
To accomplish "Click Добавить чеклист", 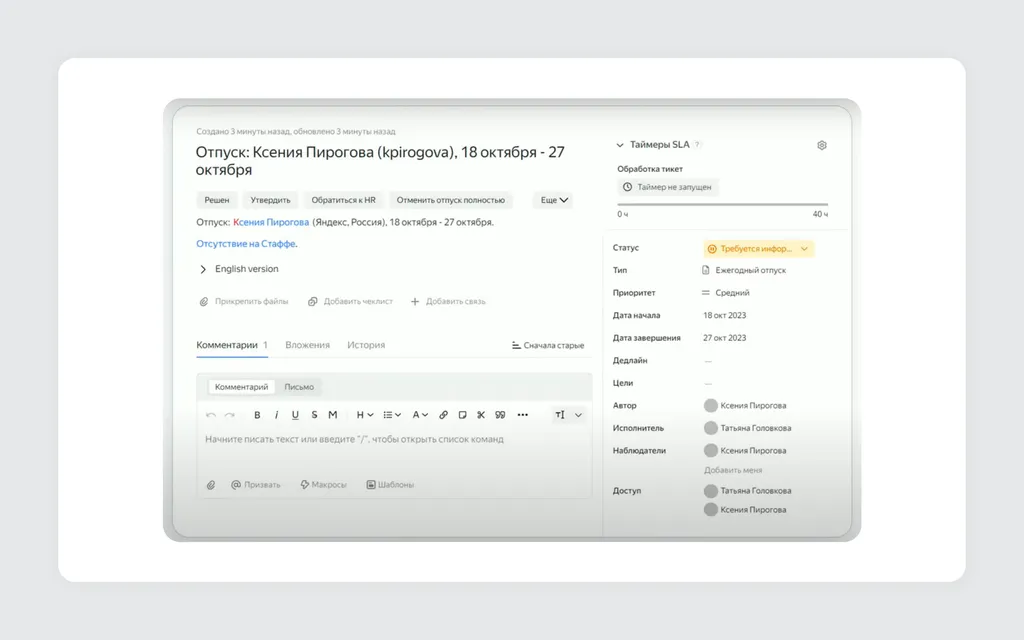I will (351, 301).
